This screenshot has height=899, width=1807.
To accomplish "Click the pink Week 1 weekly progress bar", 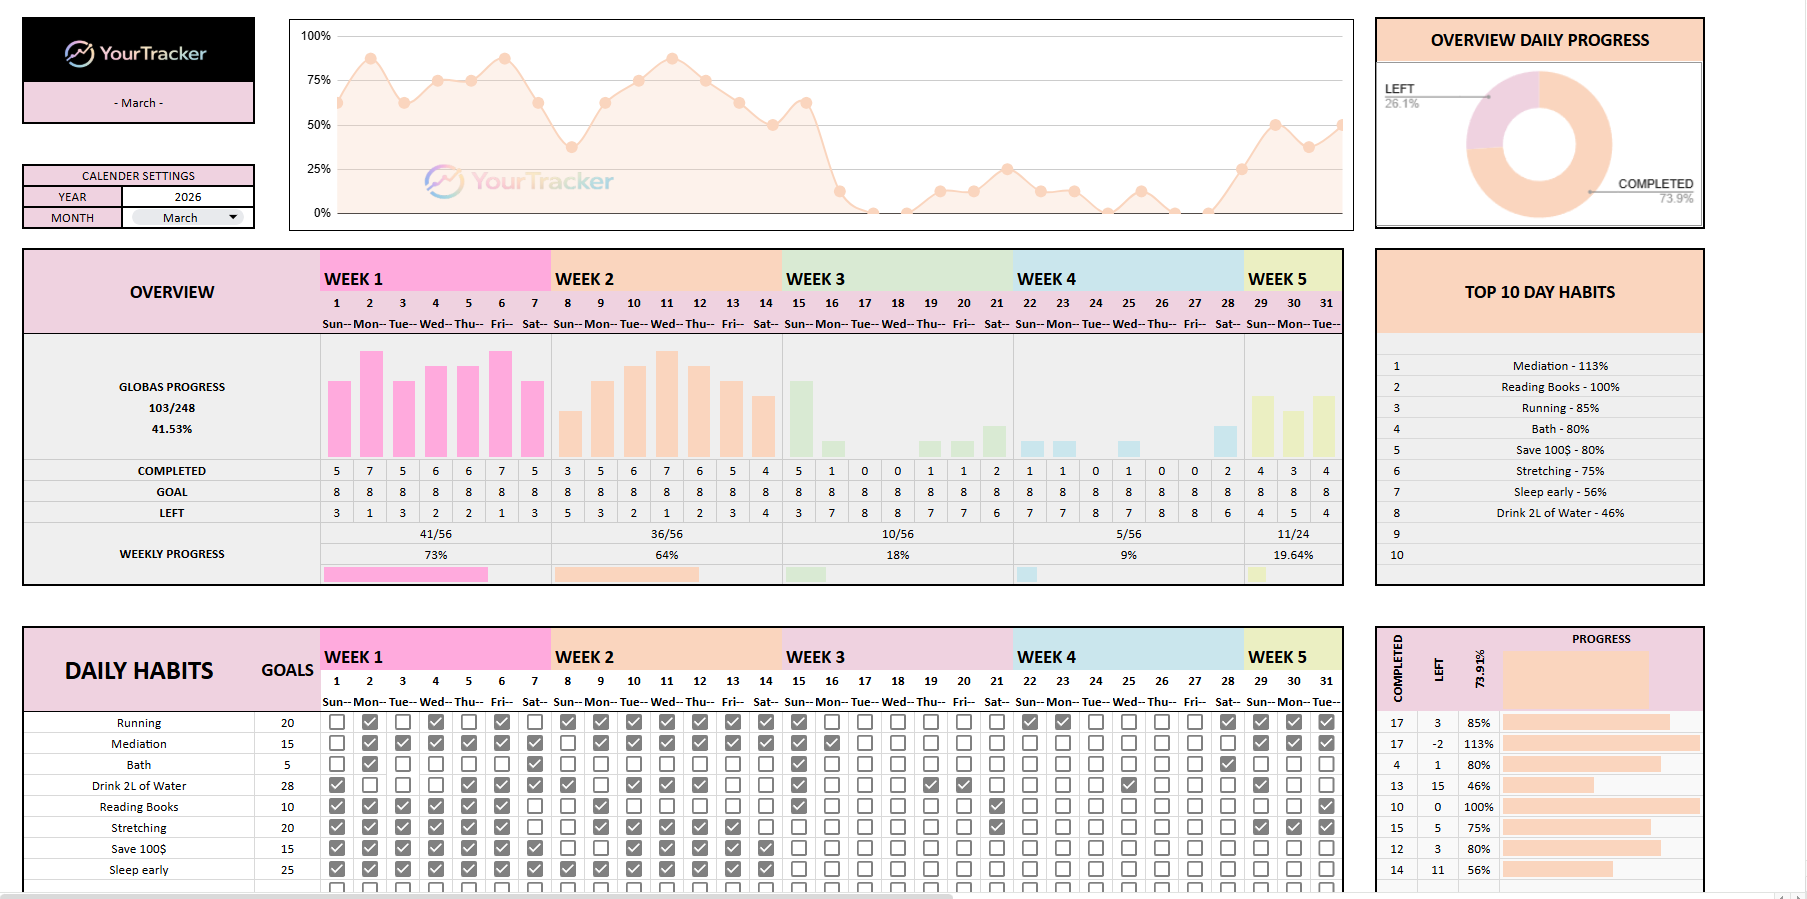I will pyautogui.click(x=405, y=574).
